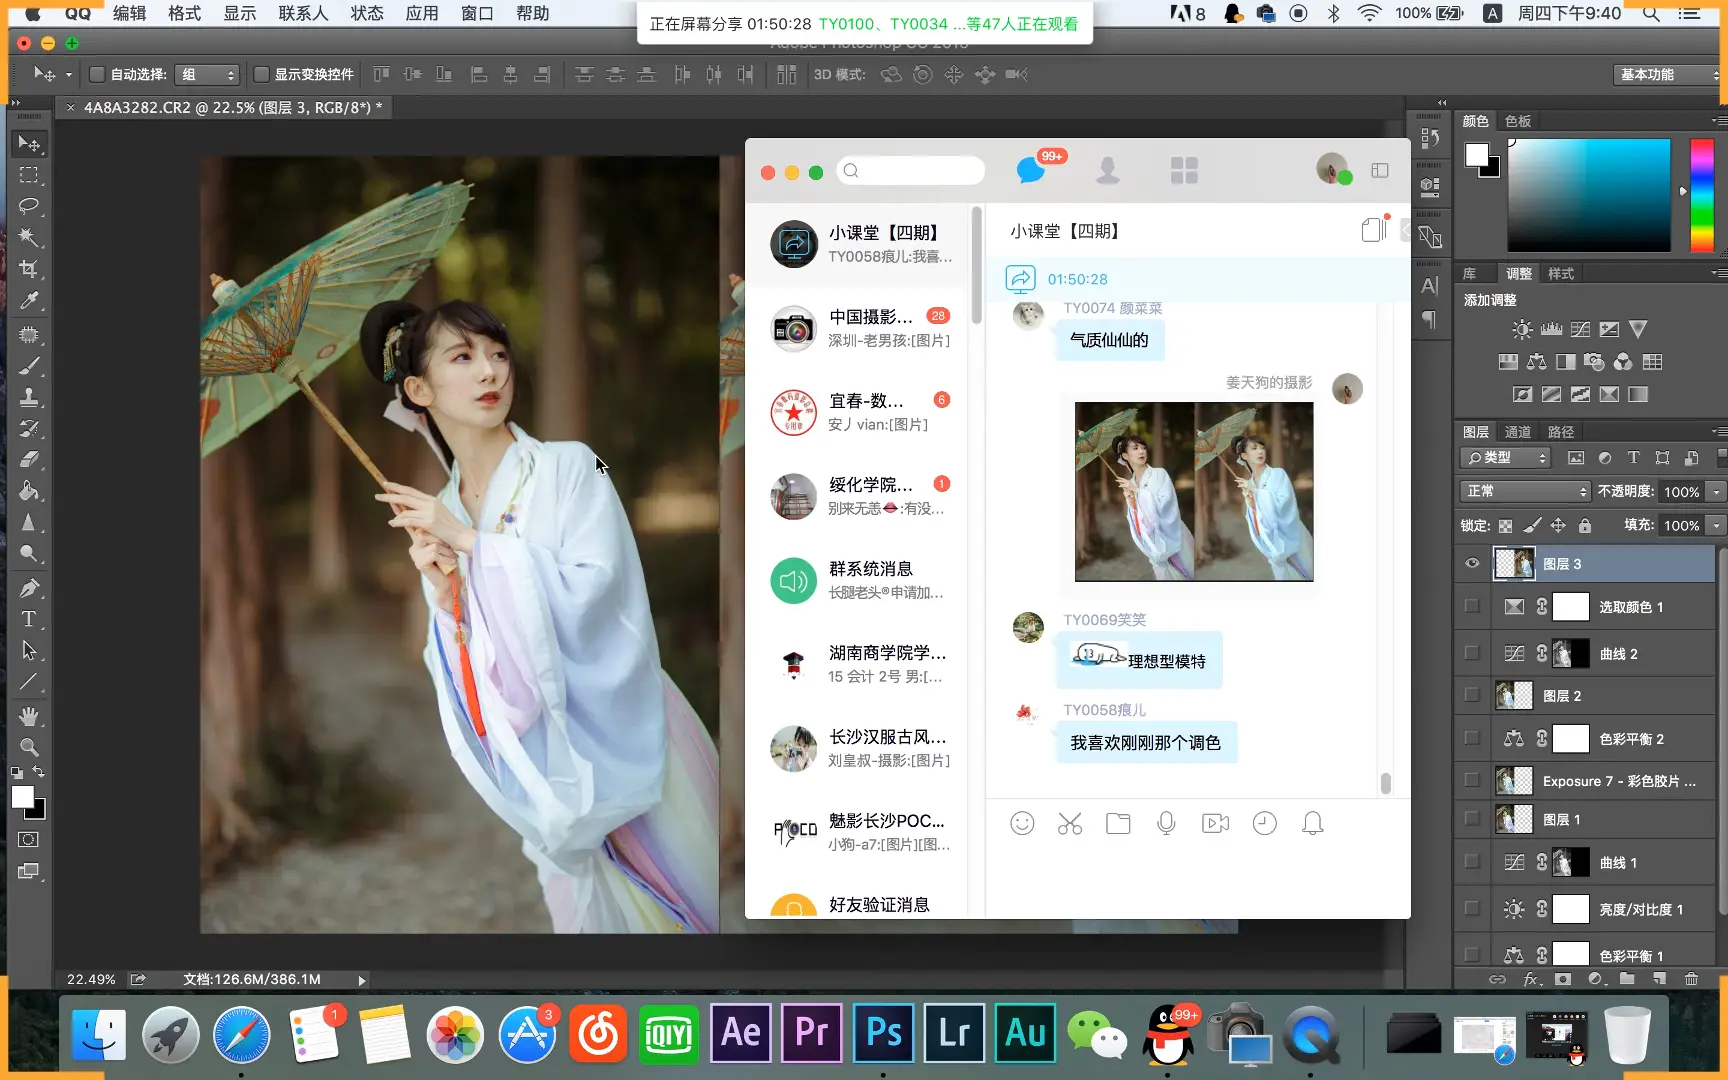Open Safari from the Dock
This screenshot has width=1728, height=1080.
coord(241,1034)
